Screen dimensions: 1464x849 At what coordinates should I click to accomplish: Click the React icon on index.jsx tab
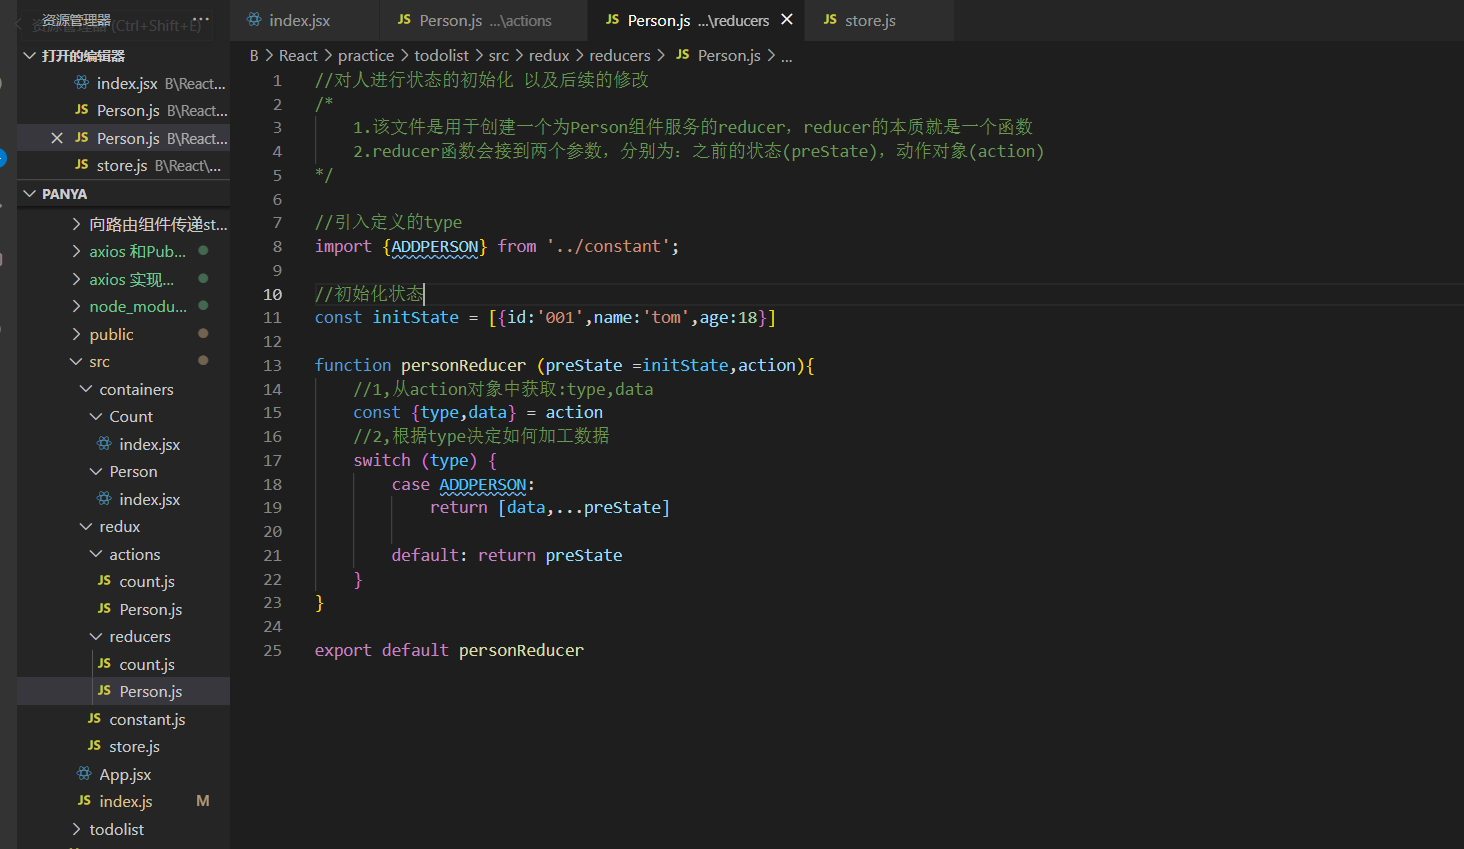click(254, 19)
